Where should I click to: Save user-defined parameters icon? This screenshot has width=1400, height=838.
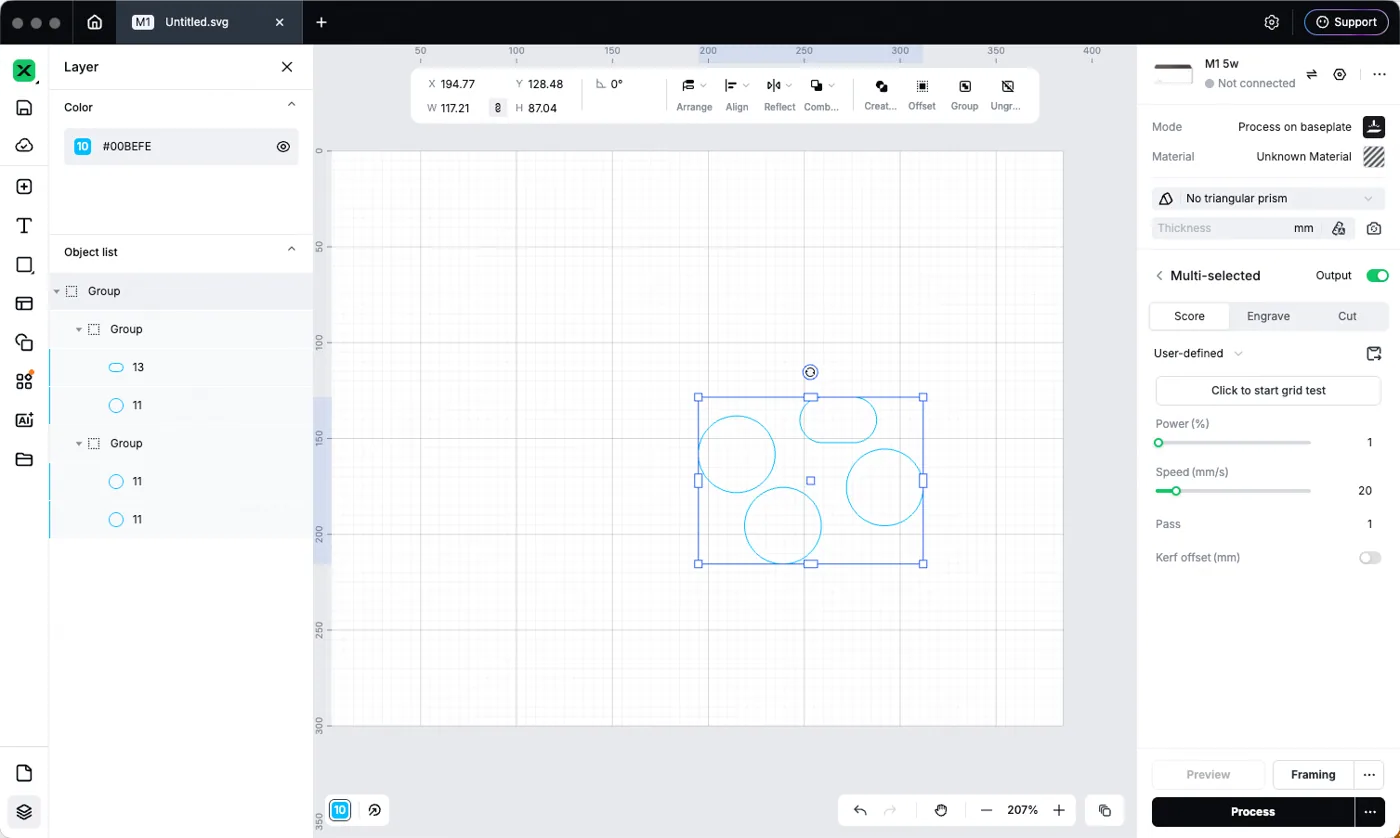[1374, 353]
